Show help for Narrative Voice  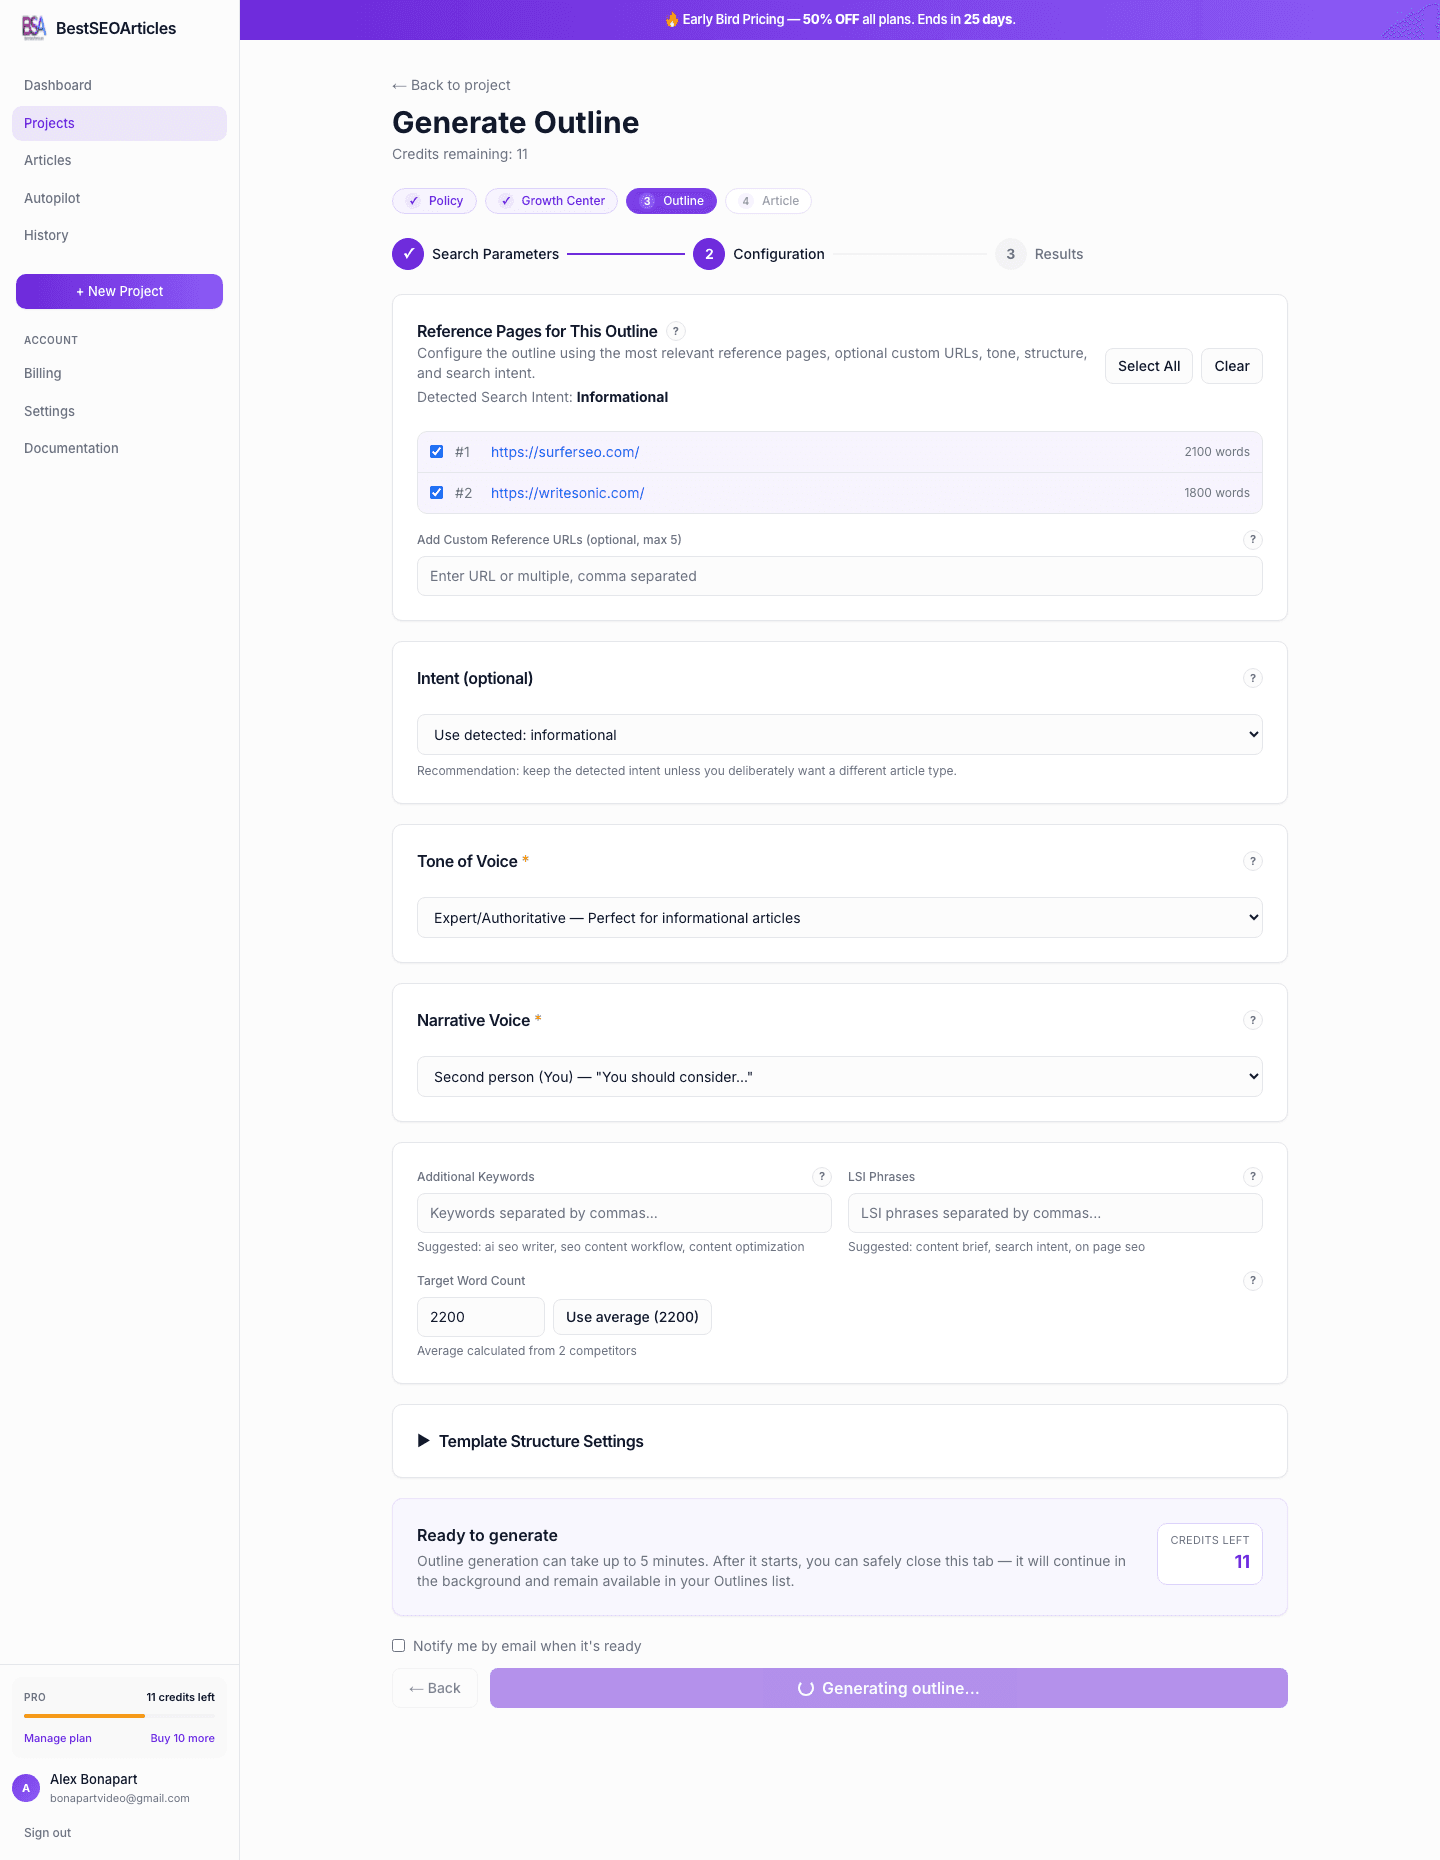pos(1252,1020)
